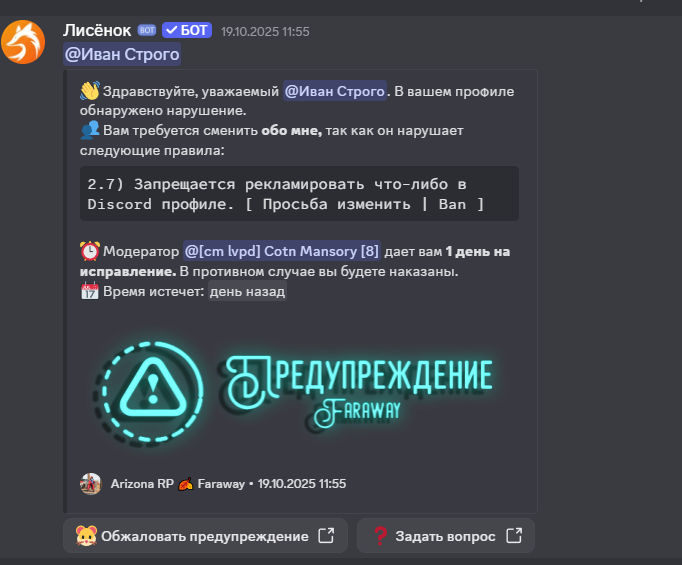682x565 pixels.
Task: Click the waving hand emoji in greeting
Action: click(90, 91)
